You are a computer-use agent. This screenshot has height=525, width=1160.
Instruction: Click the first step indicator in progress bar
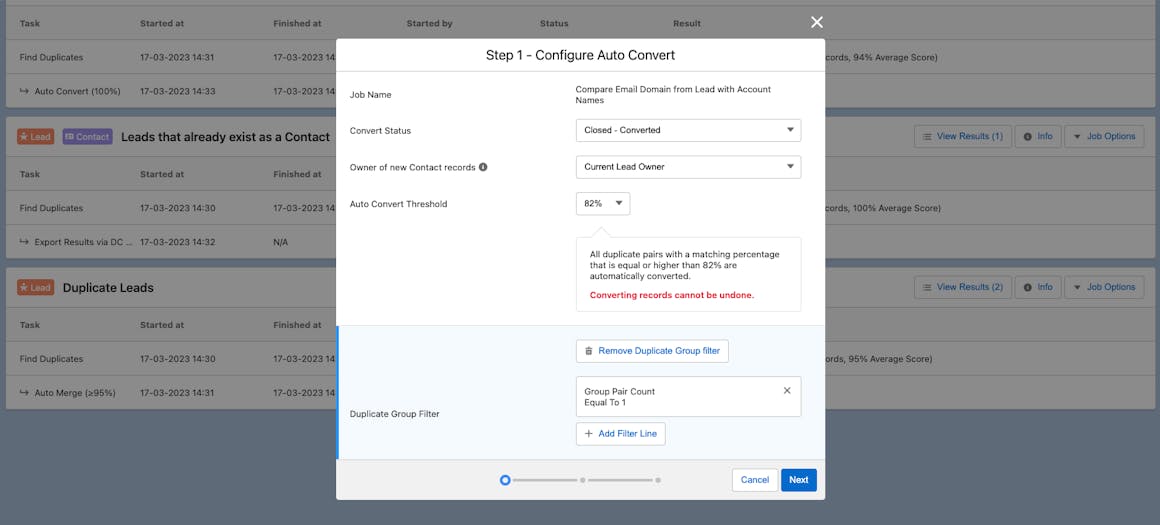[x=505, y=480]
